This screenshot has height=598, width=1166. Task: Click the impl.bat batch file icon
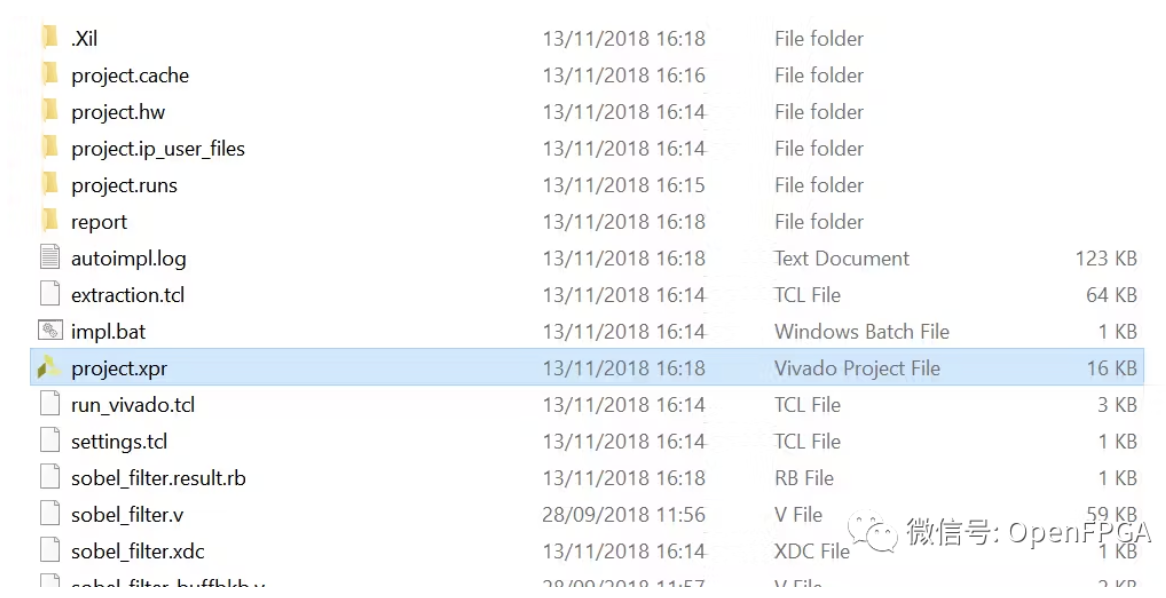(50, 331)
